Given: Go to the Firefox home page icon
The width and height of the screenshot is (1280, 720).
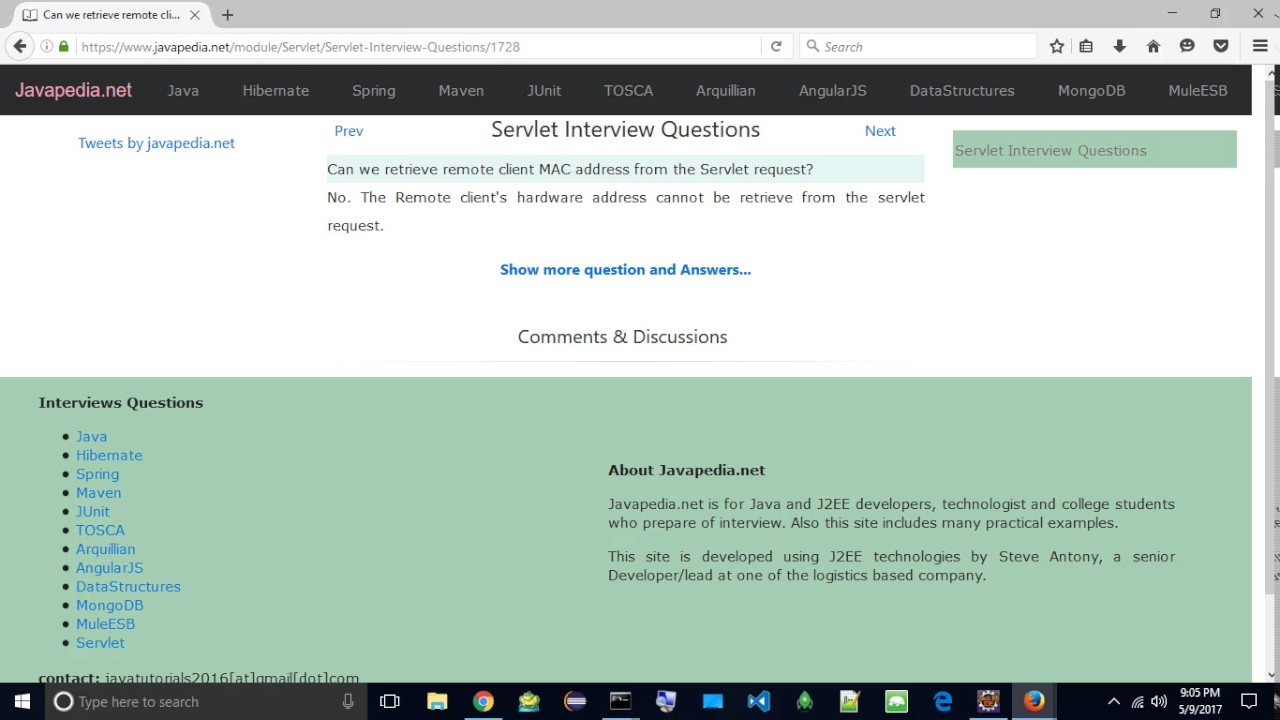Looking at the screenshot, I should 1153,46.
